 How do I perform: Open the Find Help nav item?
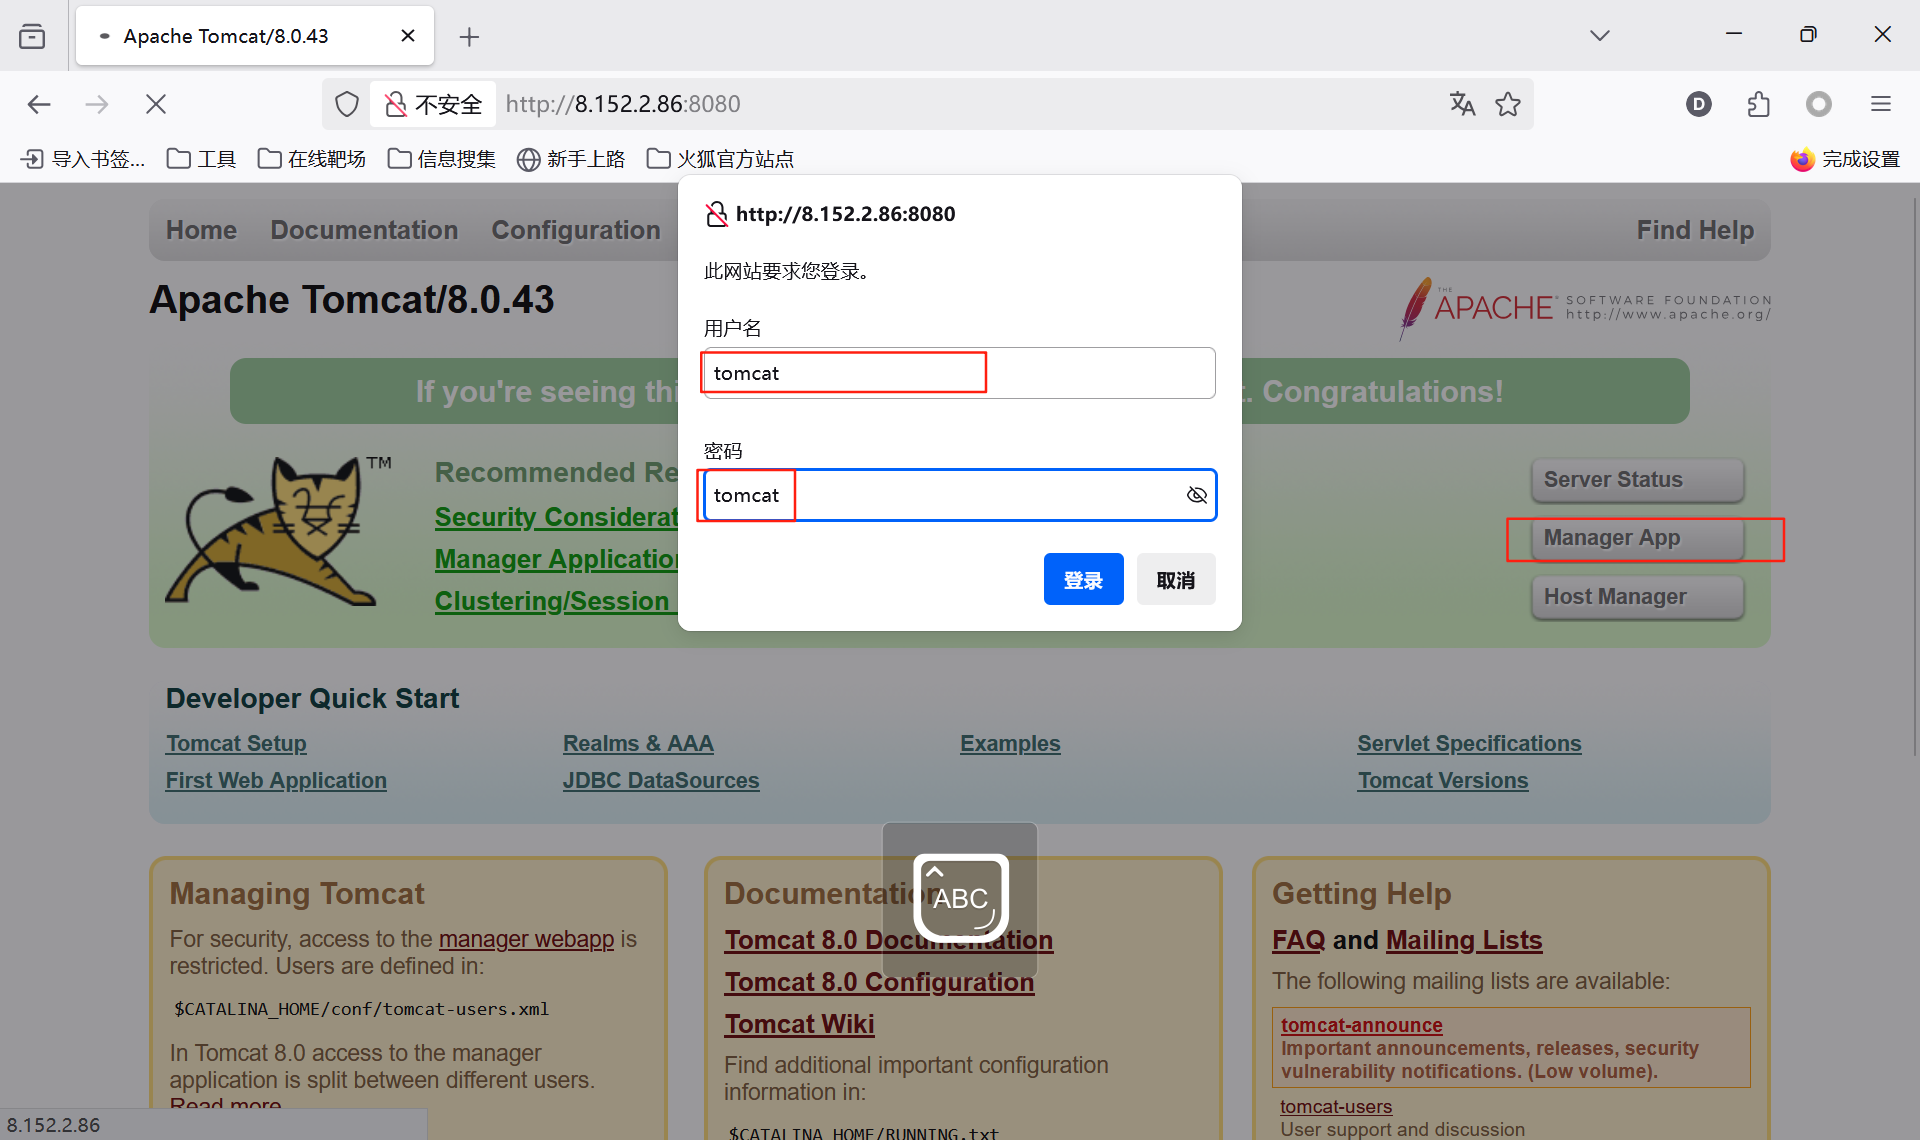pos(1695,230)
